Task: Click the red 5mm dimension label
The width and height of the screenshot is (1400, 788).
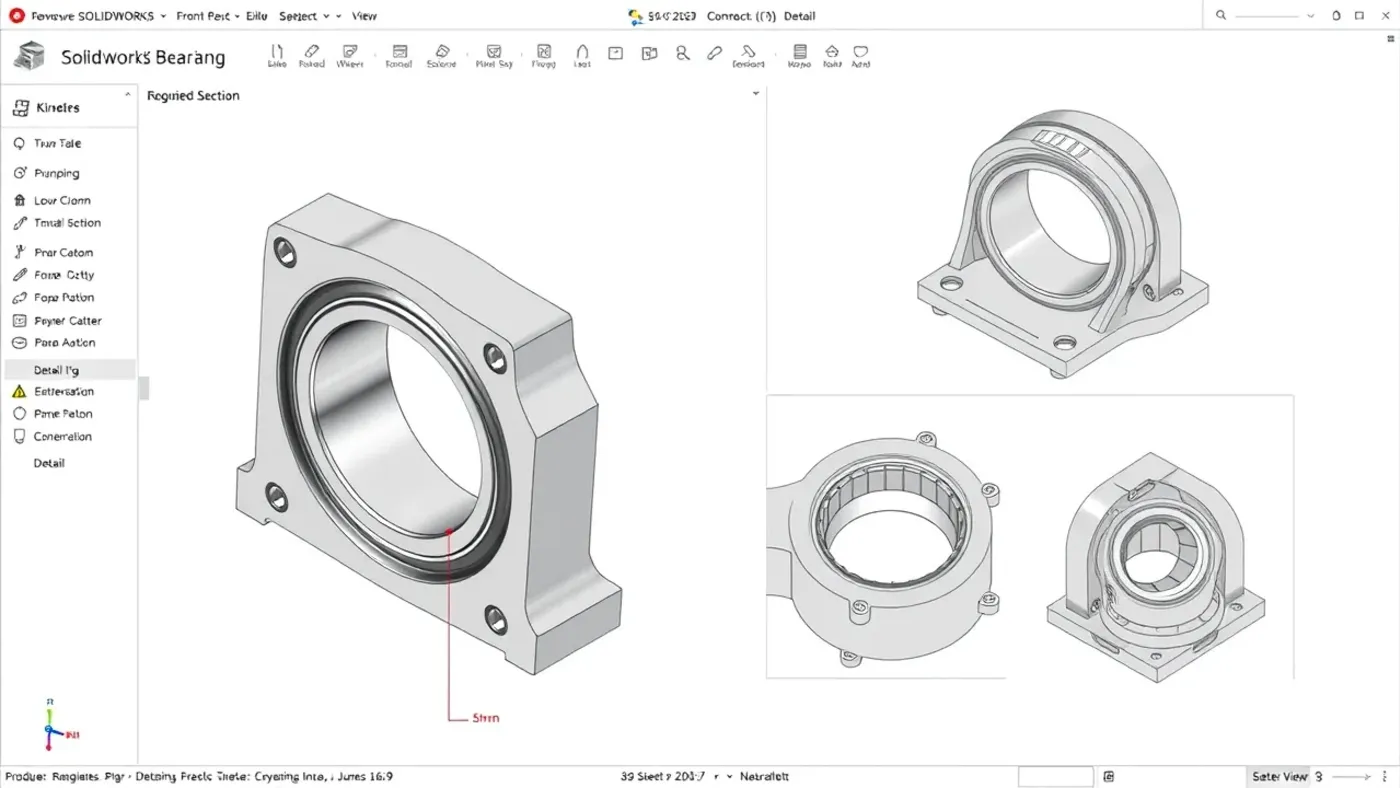Action: tap(486, 718)
